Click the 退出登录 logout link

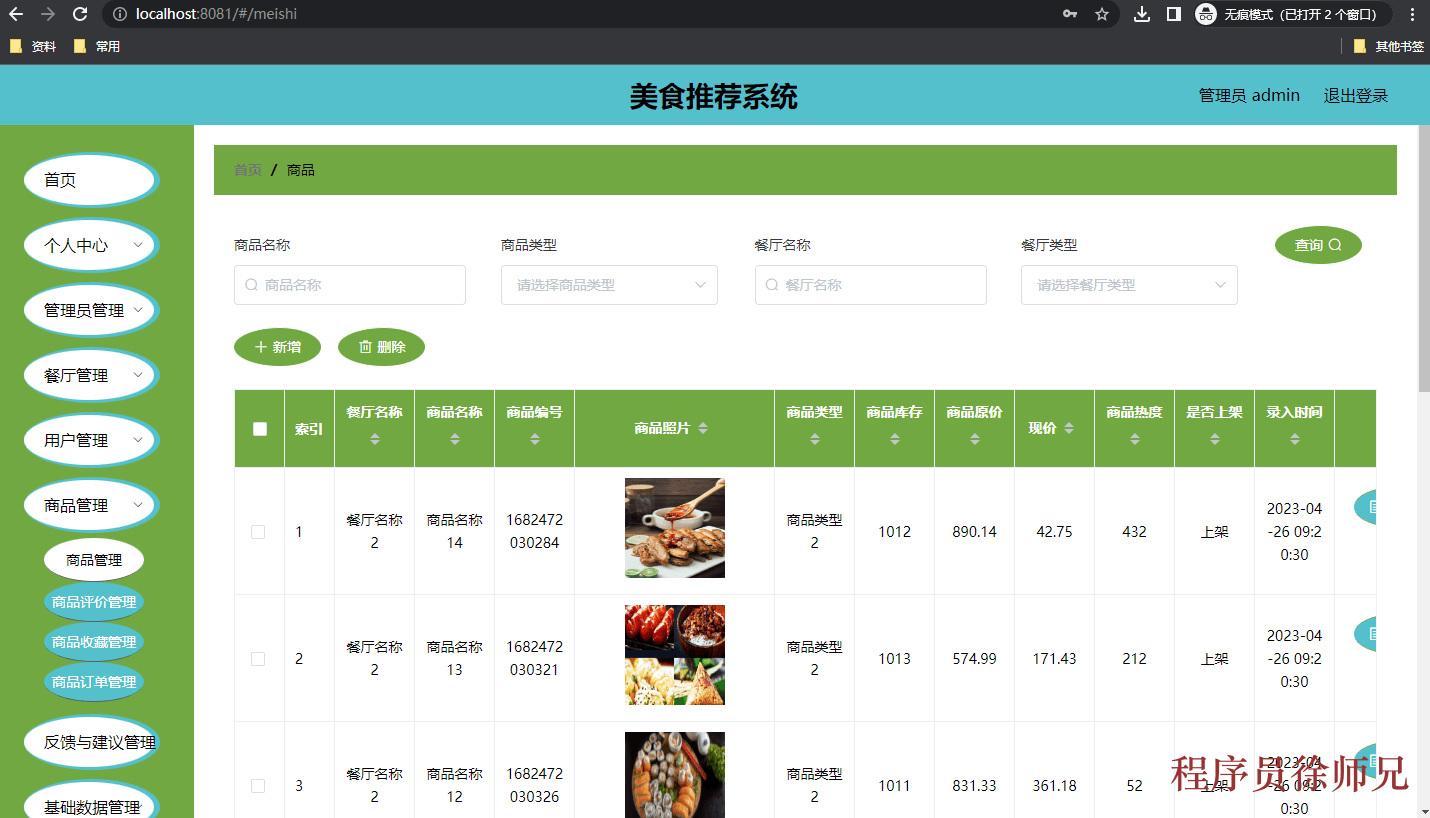tap(1356, 95)
